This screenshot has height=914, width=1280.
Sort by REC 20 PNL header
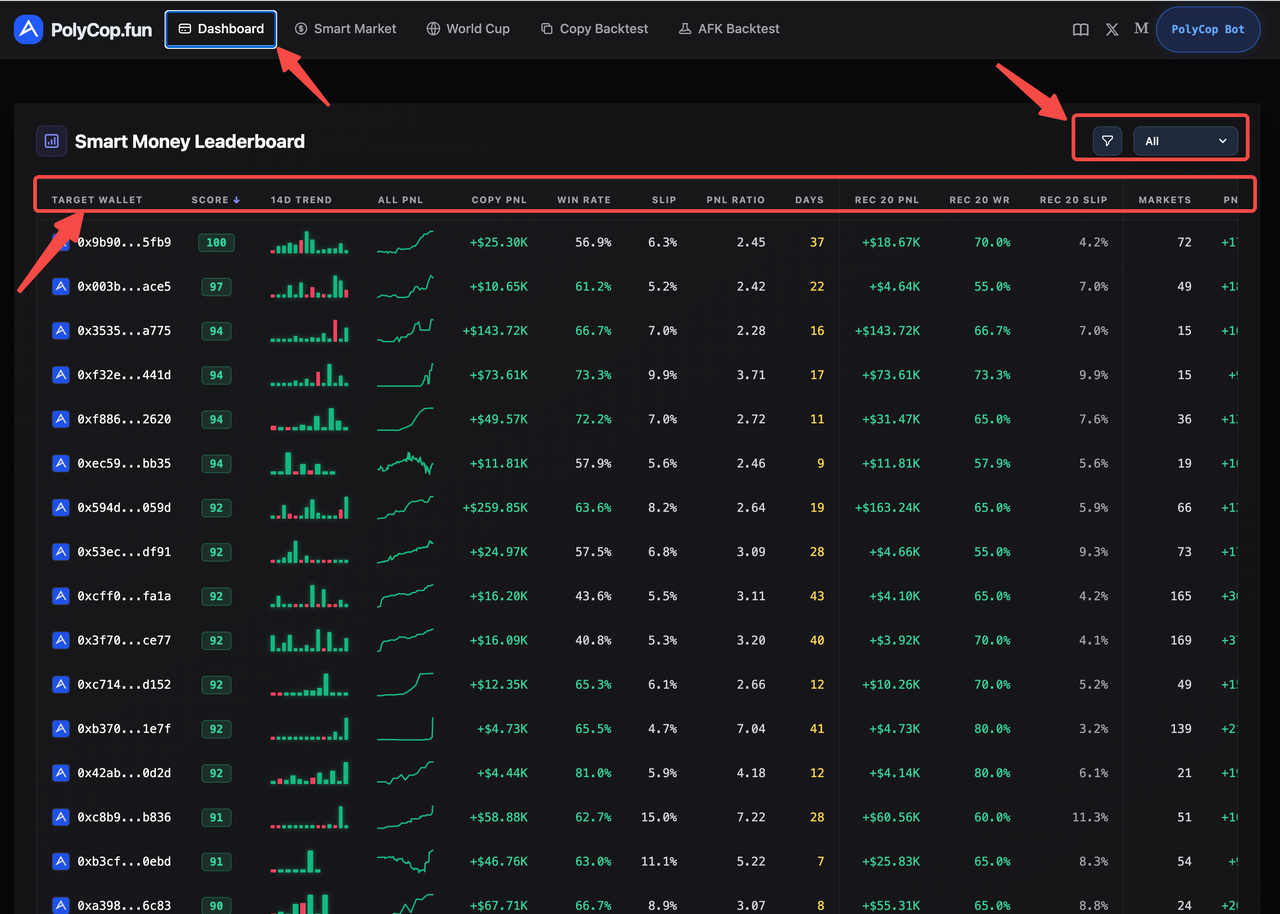click(x=887, y=200)
